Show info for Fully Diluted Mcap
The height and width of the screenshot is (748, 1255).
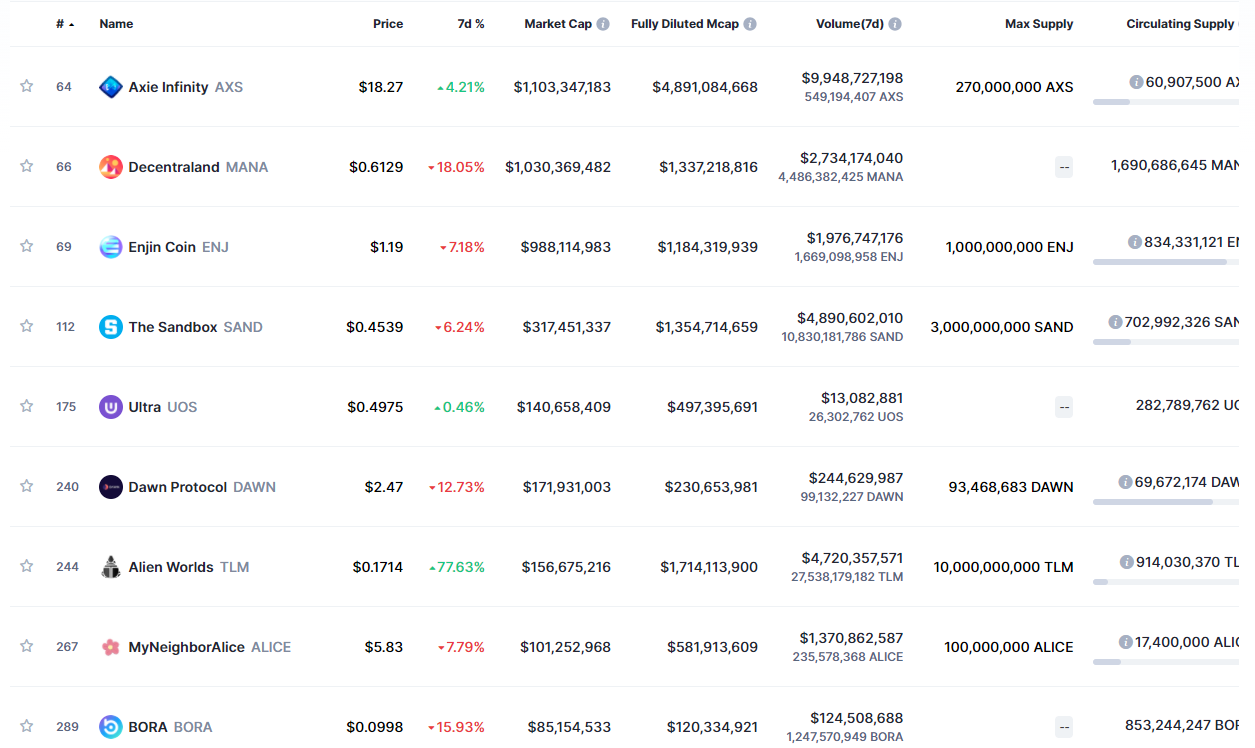(x=750, y=24)
